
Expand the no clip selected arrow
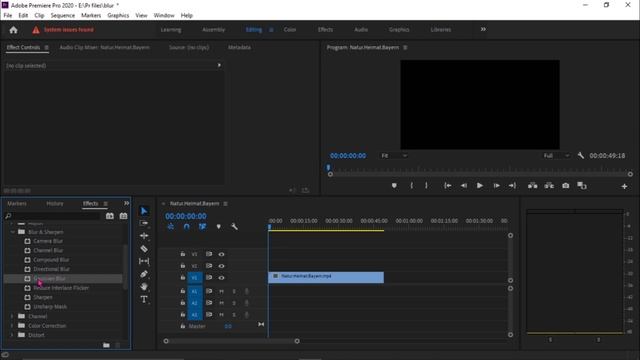219,65
